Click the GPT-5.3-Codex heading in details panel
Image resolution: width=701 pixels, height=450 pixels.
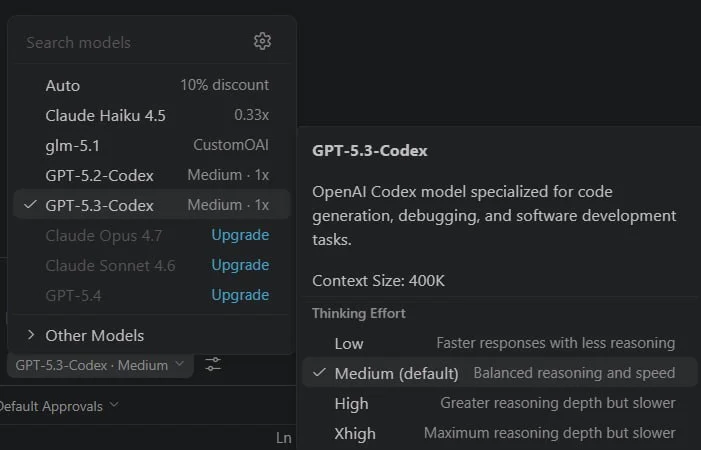(370, 151)
